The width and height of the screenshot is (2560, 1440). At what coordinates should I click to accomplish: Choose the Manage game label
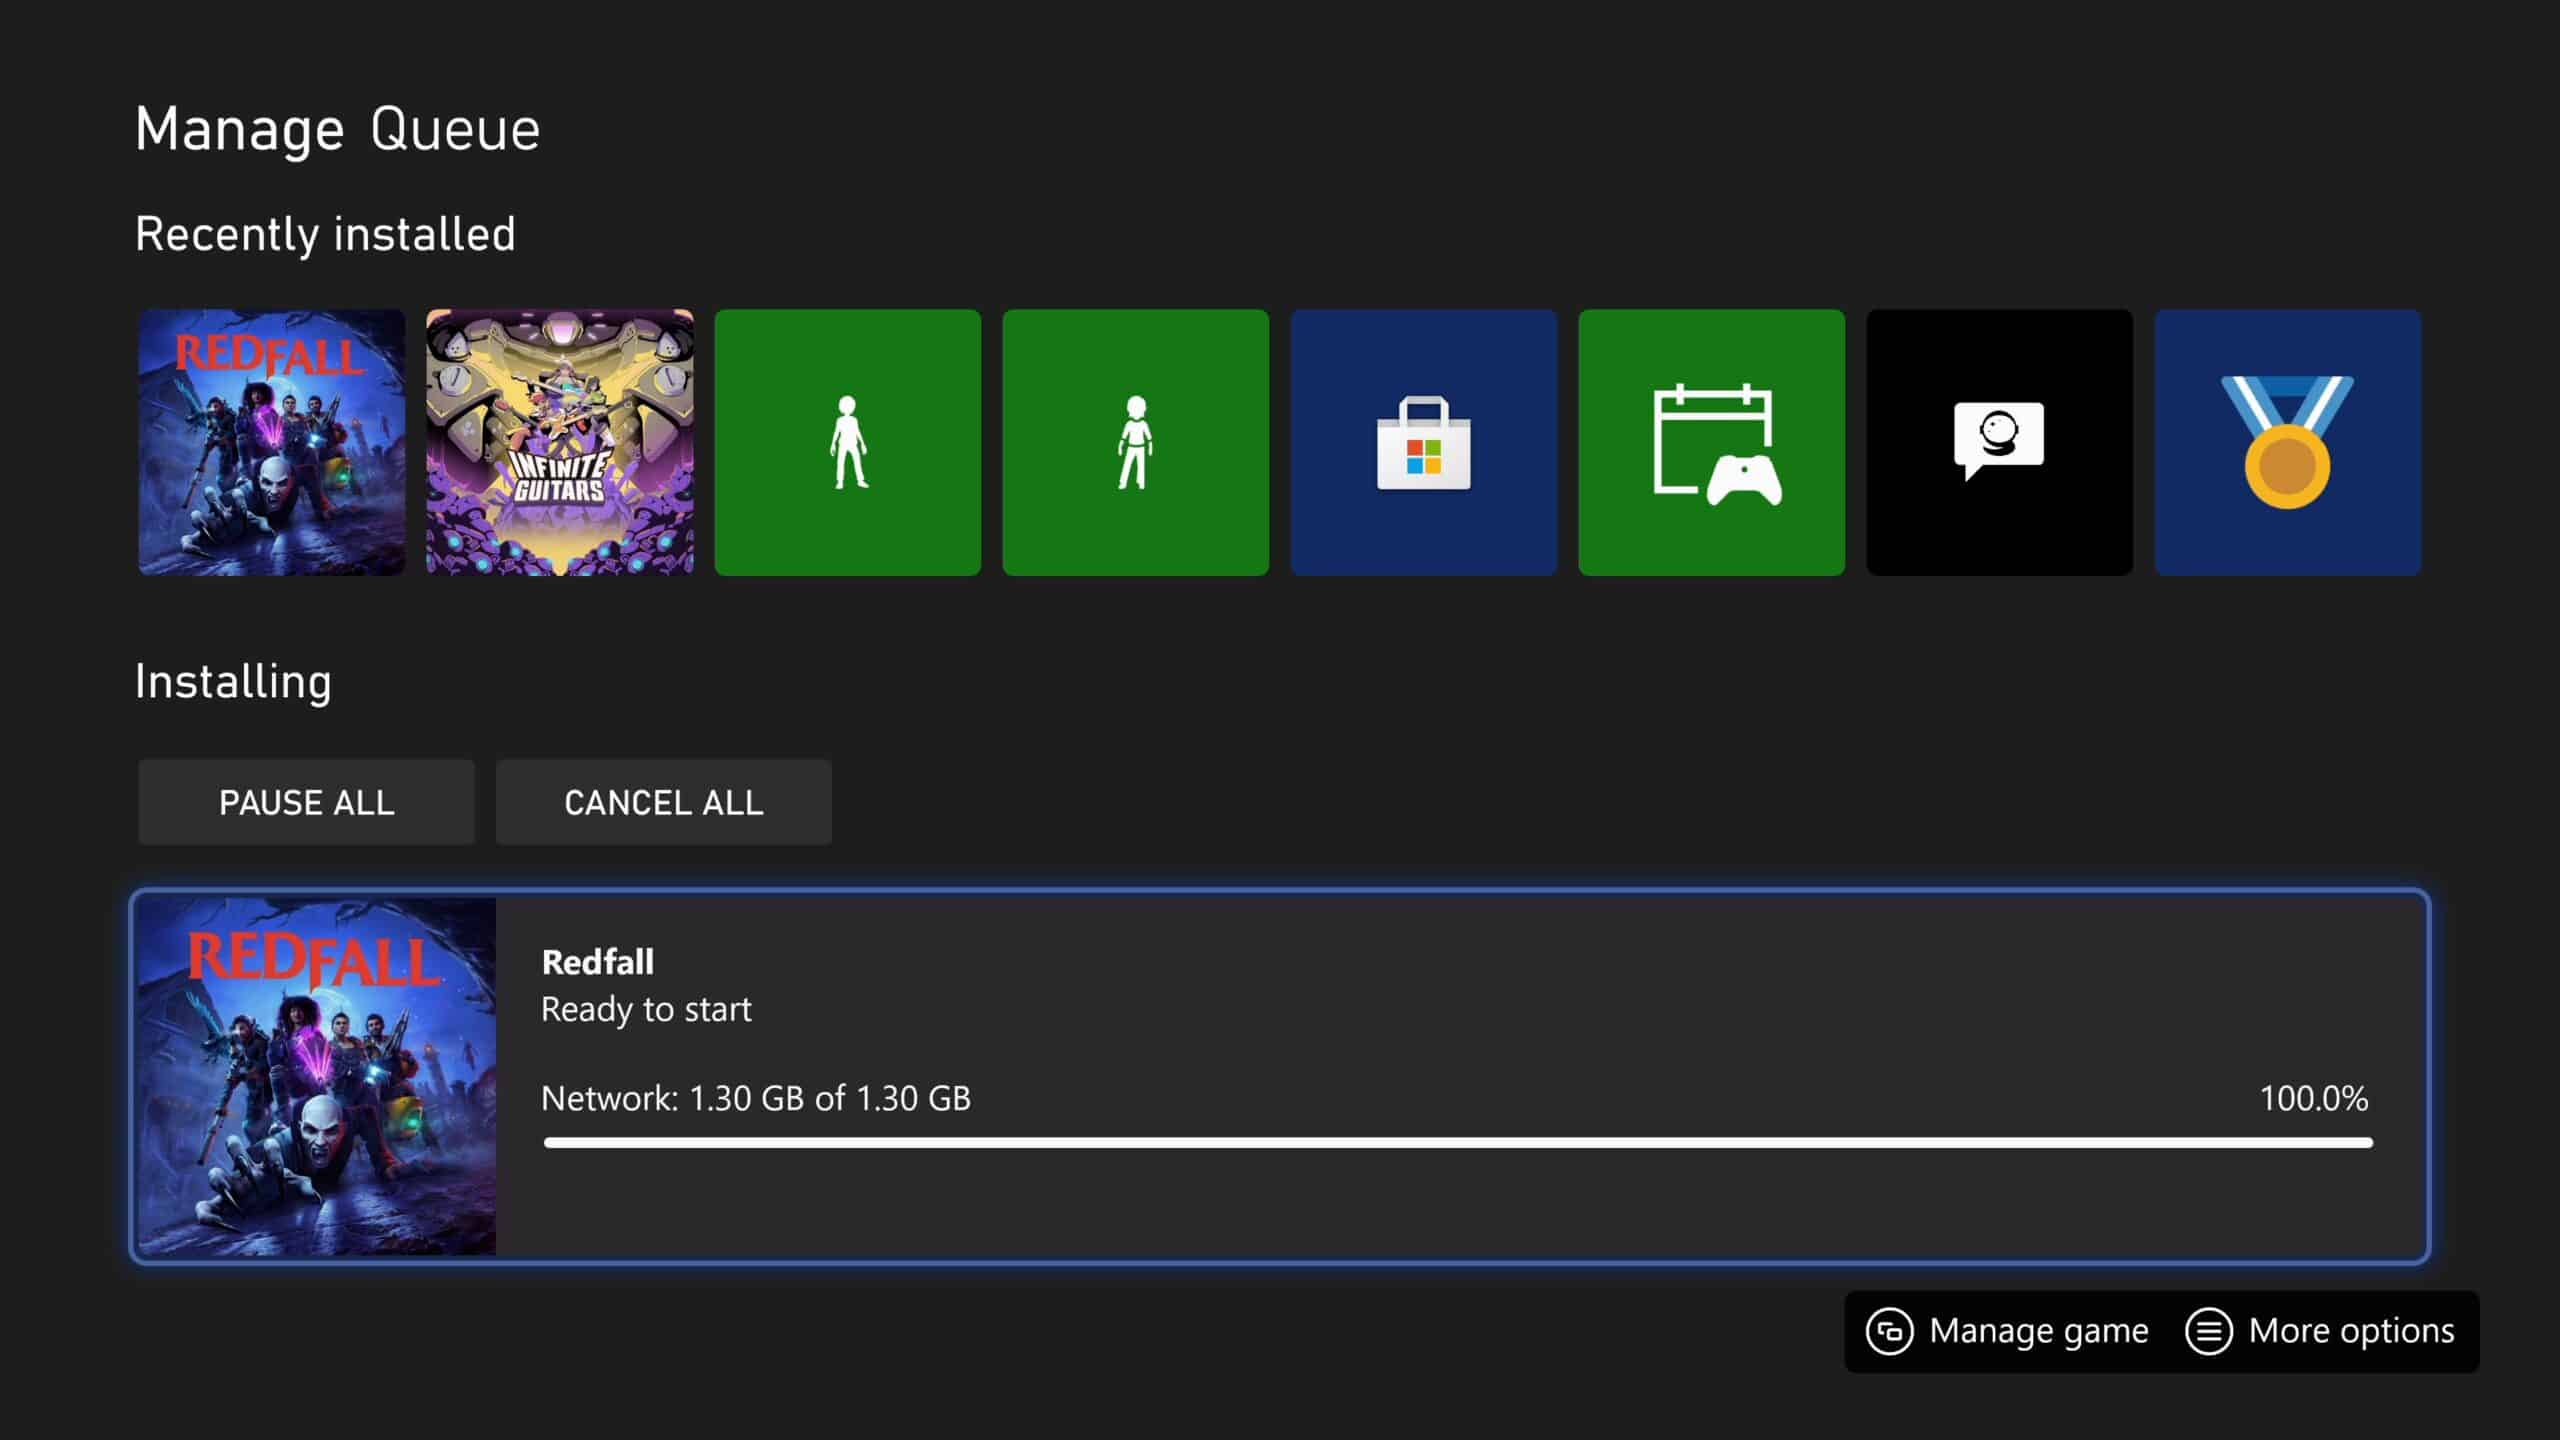(2038, 1332)
